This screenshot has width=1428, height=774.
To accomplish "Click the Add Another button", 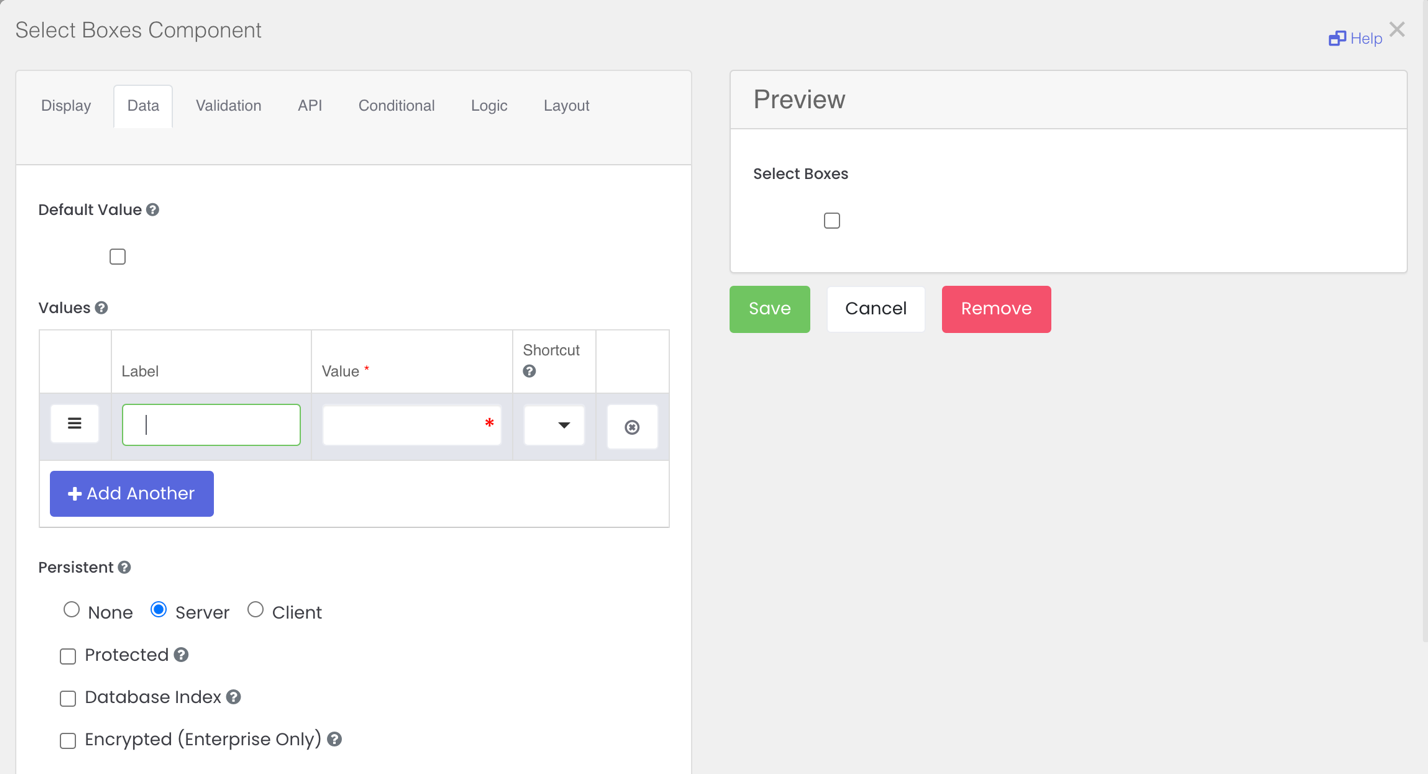I will [132, 494].
